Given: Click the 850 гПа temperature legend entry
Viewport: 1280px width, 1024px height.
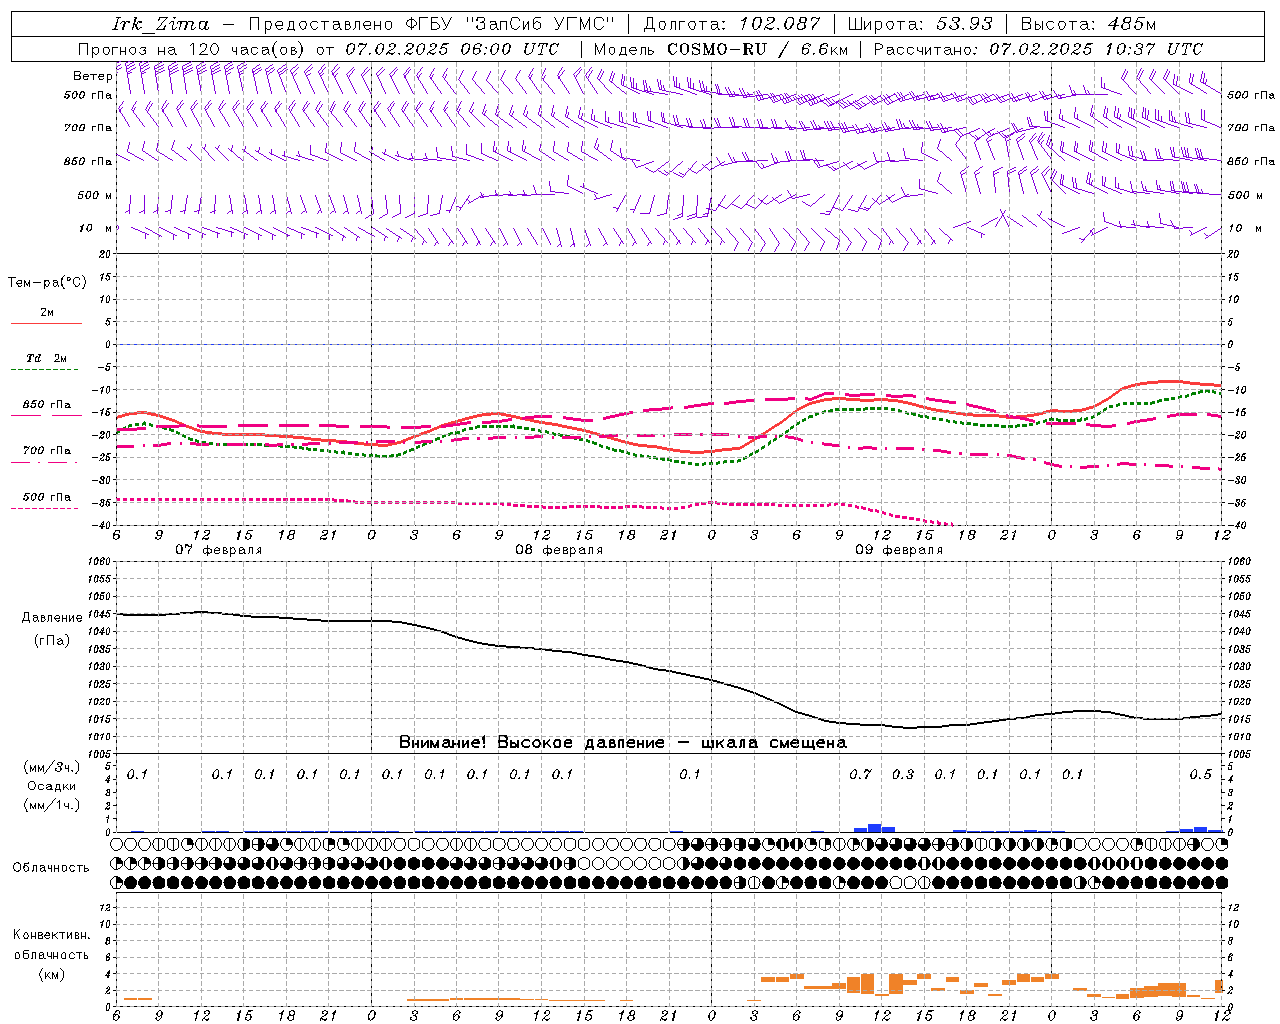Looking at the screenshot, I should tap(47, 405).
